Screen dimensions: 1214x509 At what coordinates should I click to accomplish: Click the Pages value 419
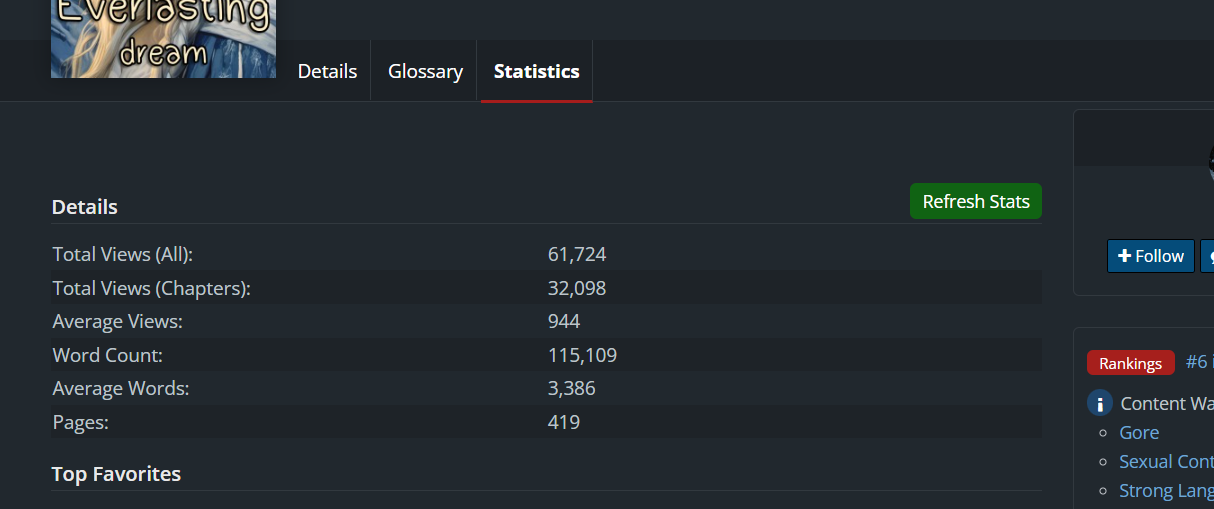564,422
